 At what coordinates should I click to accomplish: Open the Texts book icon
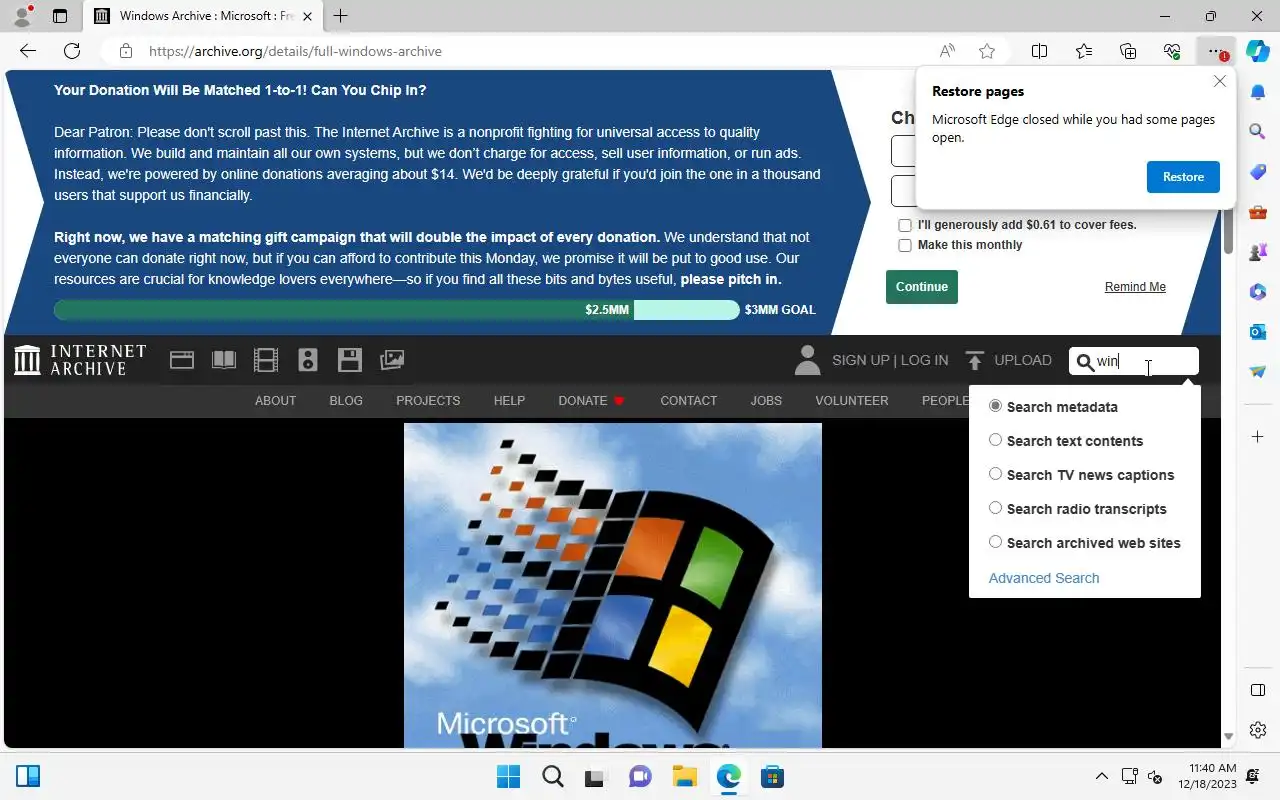(x=224, y=360)
